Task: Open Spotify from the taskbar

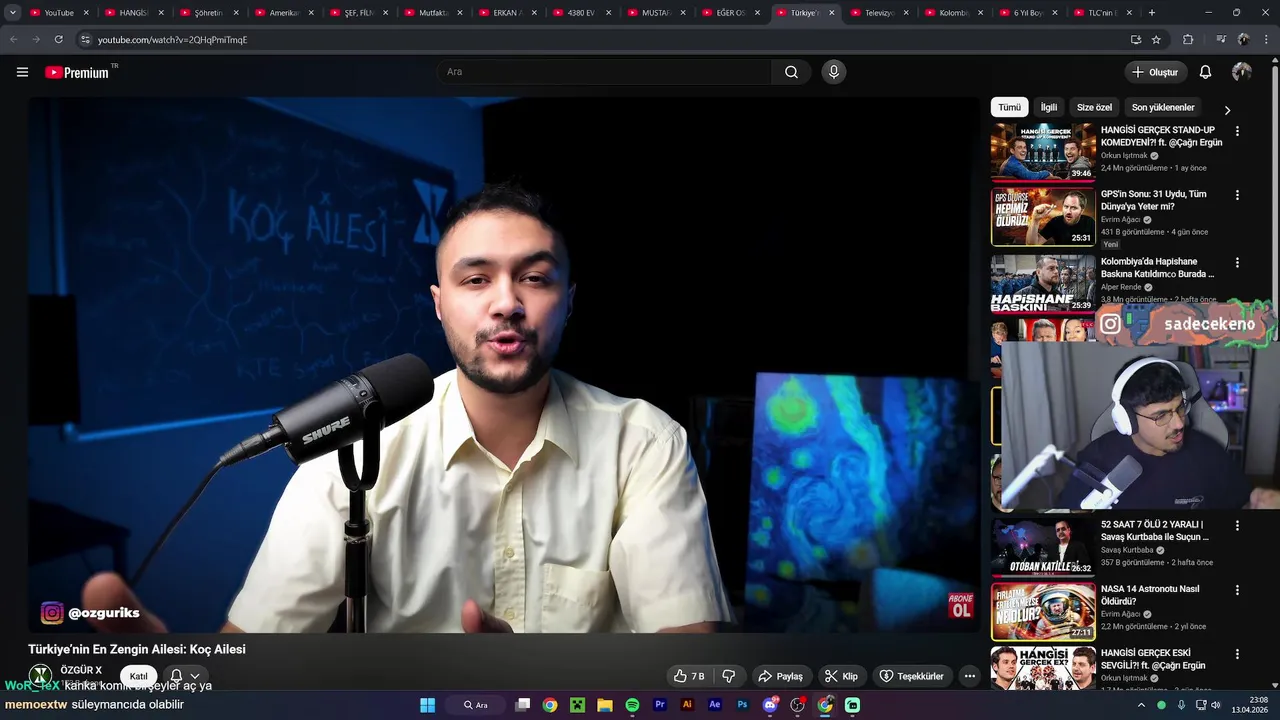Action: (x=632, y=705)
